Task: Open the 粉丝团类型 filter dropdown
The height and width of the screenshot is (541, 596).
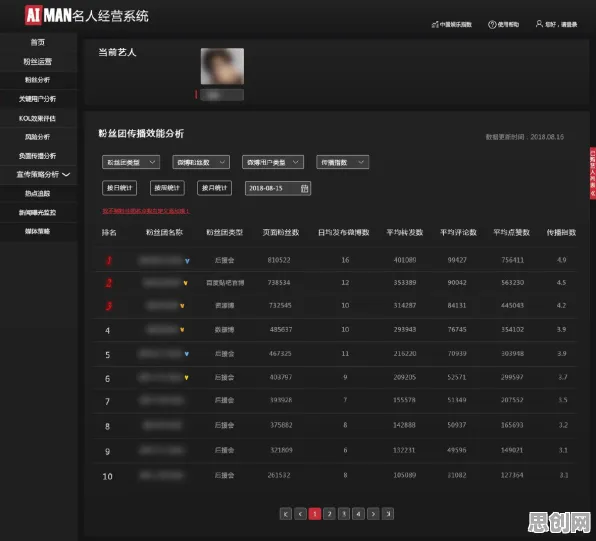Action: pyautogui.click(x=131, y=162)
